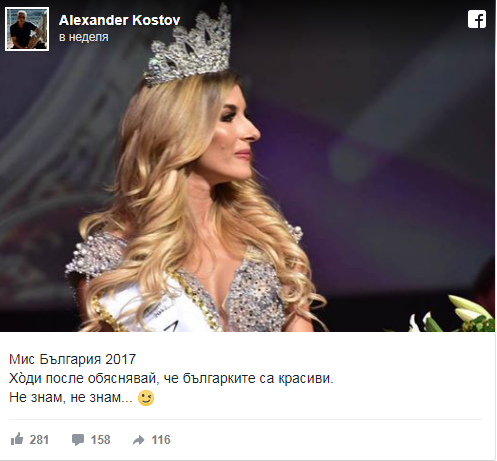Open the 'в неделя' timestamp link

pos(84,37)
